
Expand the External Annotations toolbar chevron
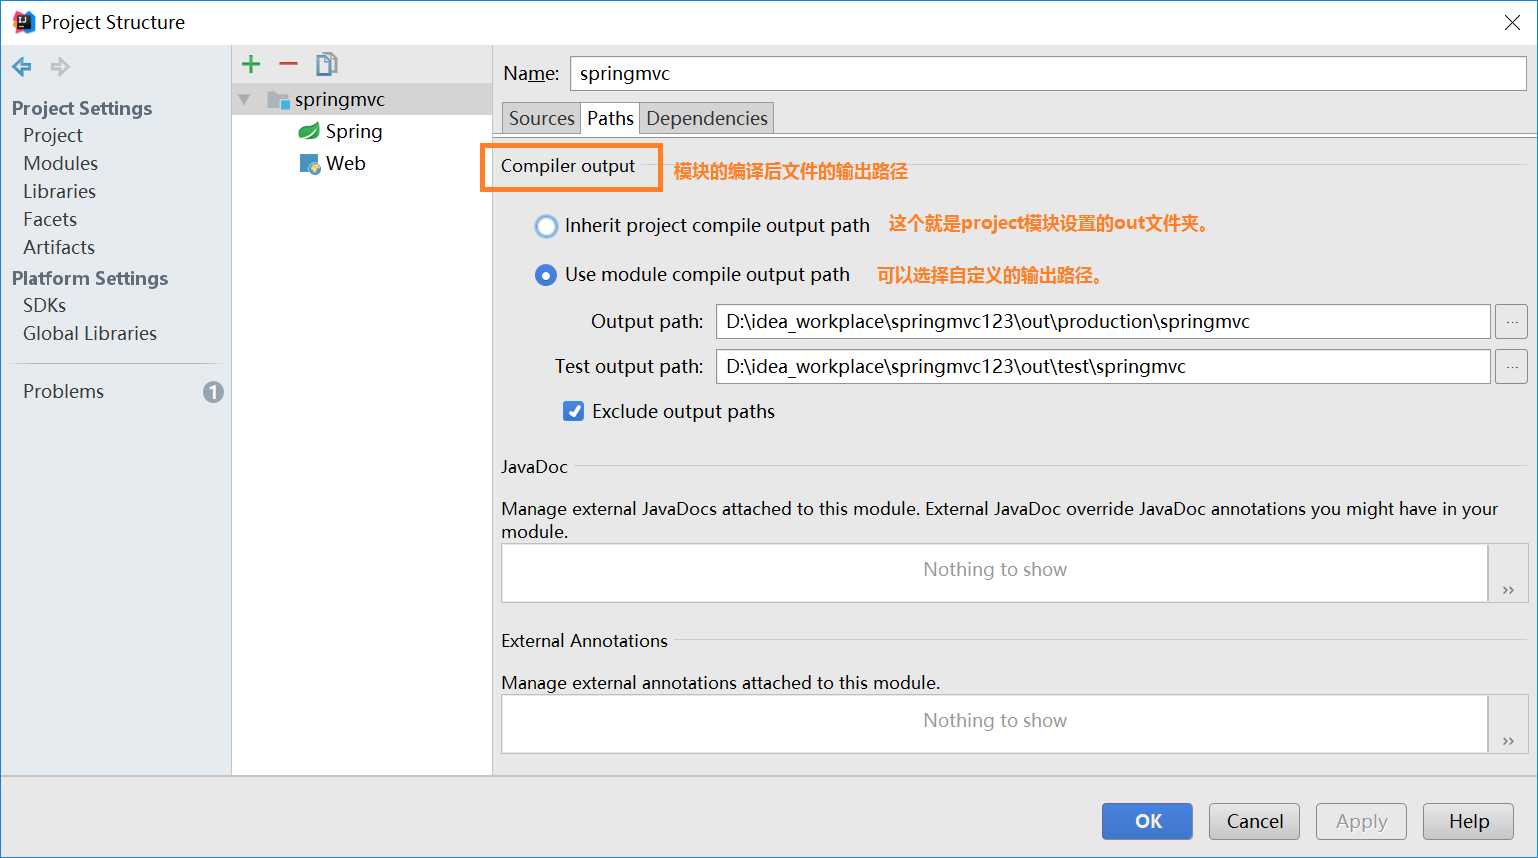[1508, 741]
